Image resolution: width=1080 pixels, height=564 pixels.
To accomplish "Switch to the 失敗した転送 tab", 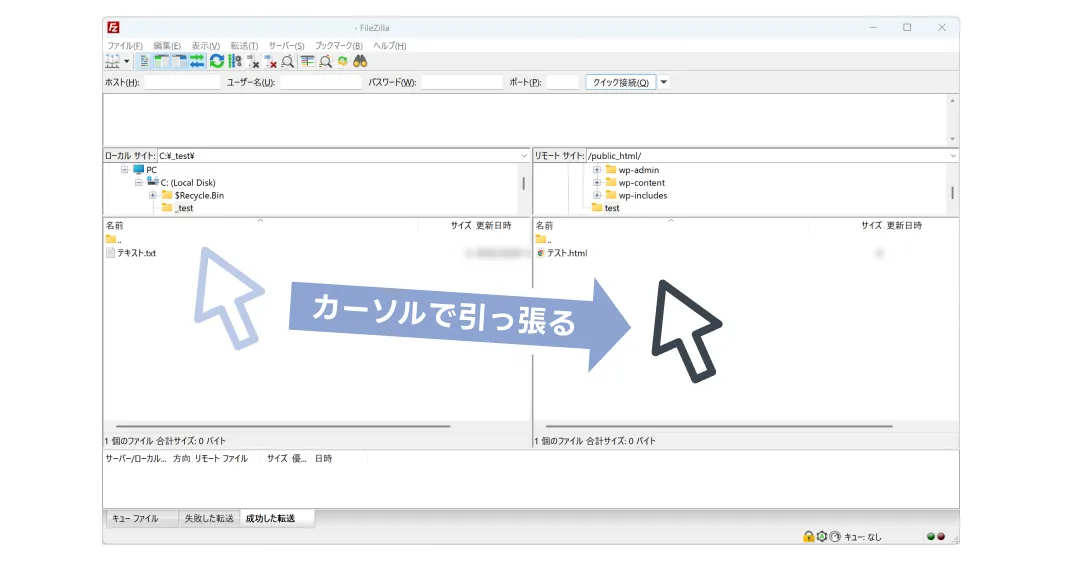I will [x=209, y=518].
